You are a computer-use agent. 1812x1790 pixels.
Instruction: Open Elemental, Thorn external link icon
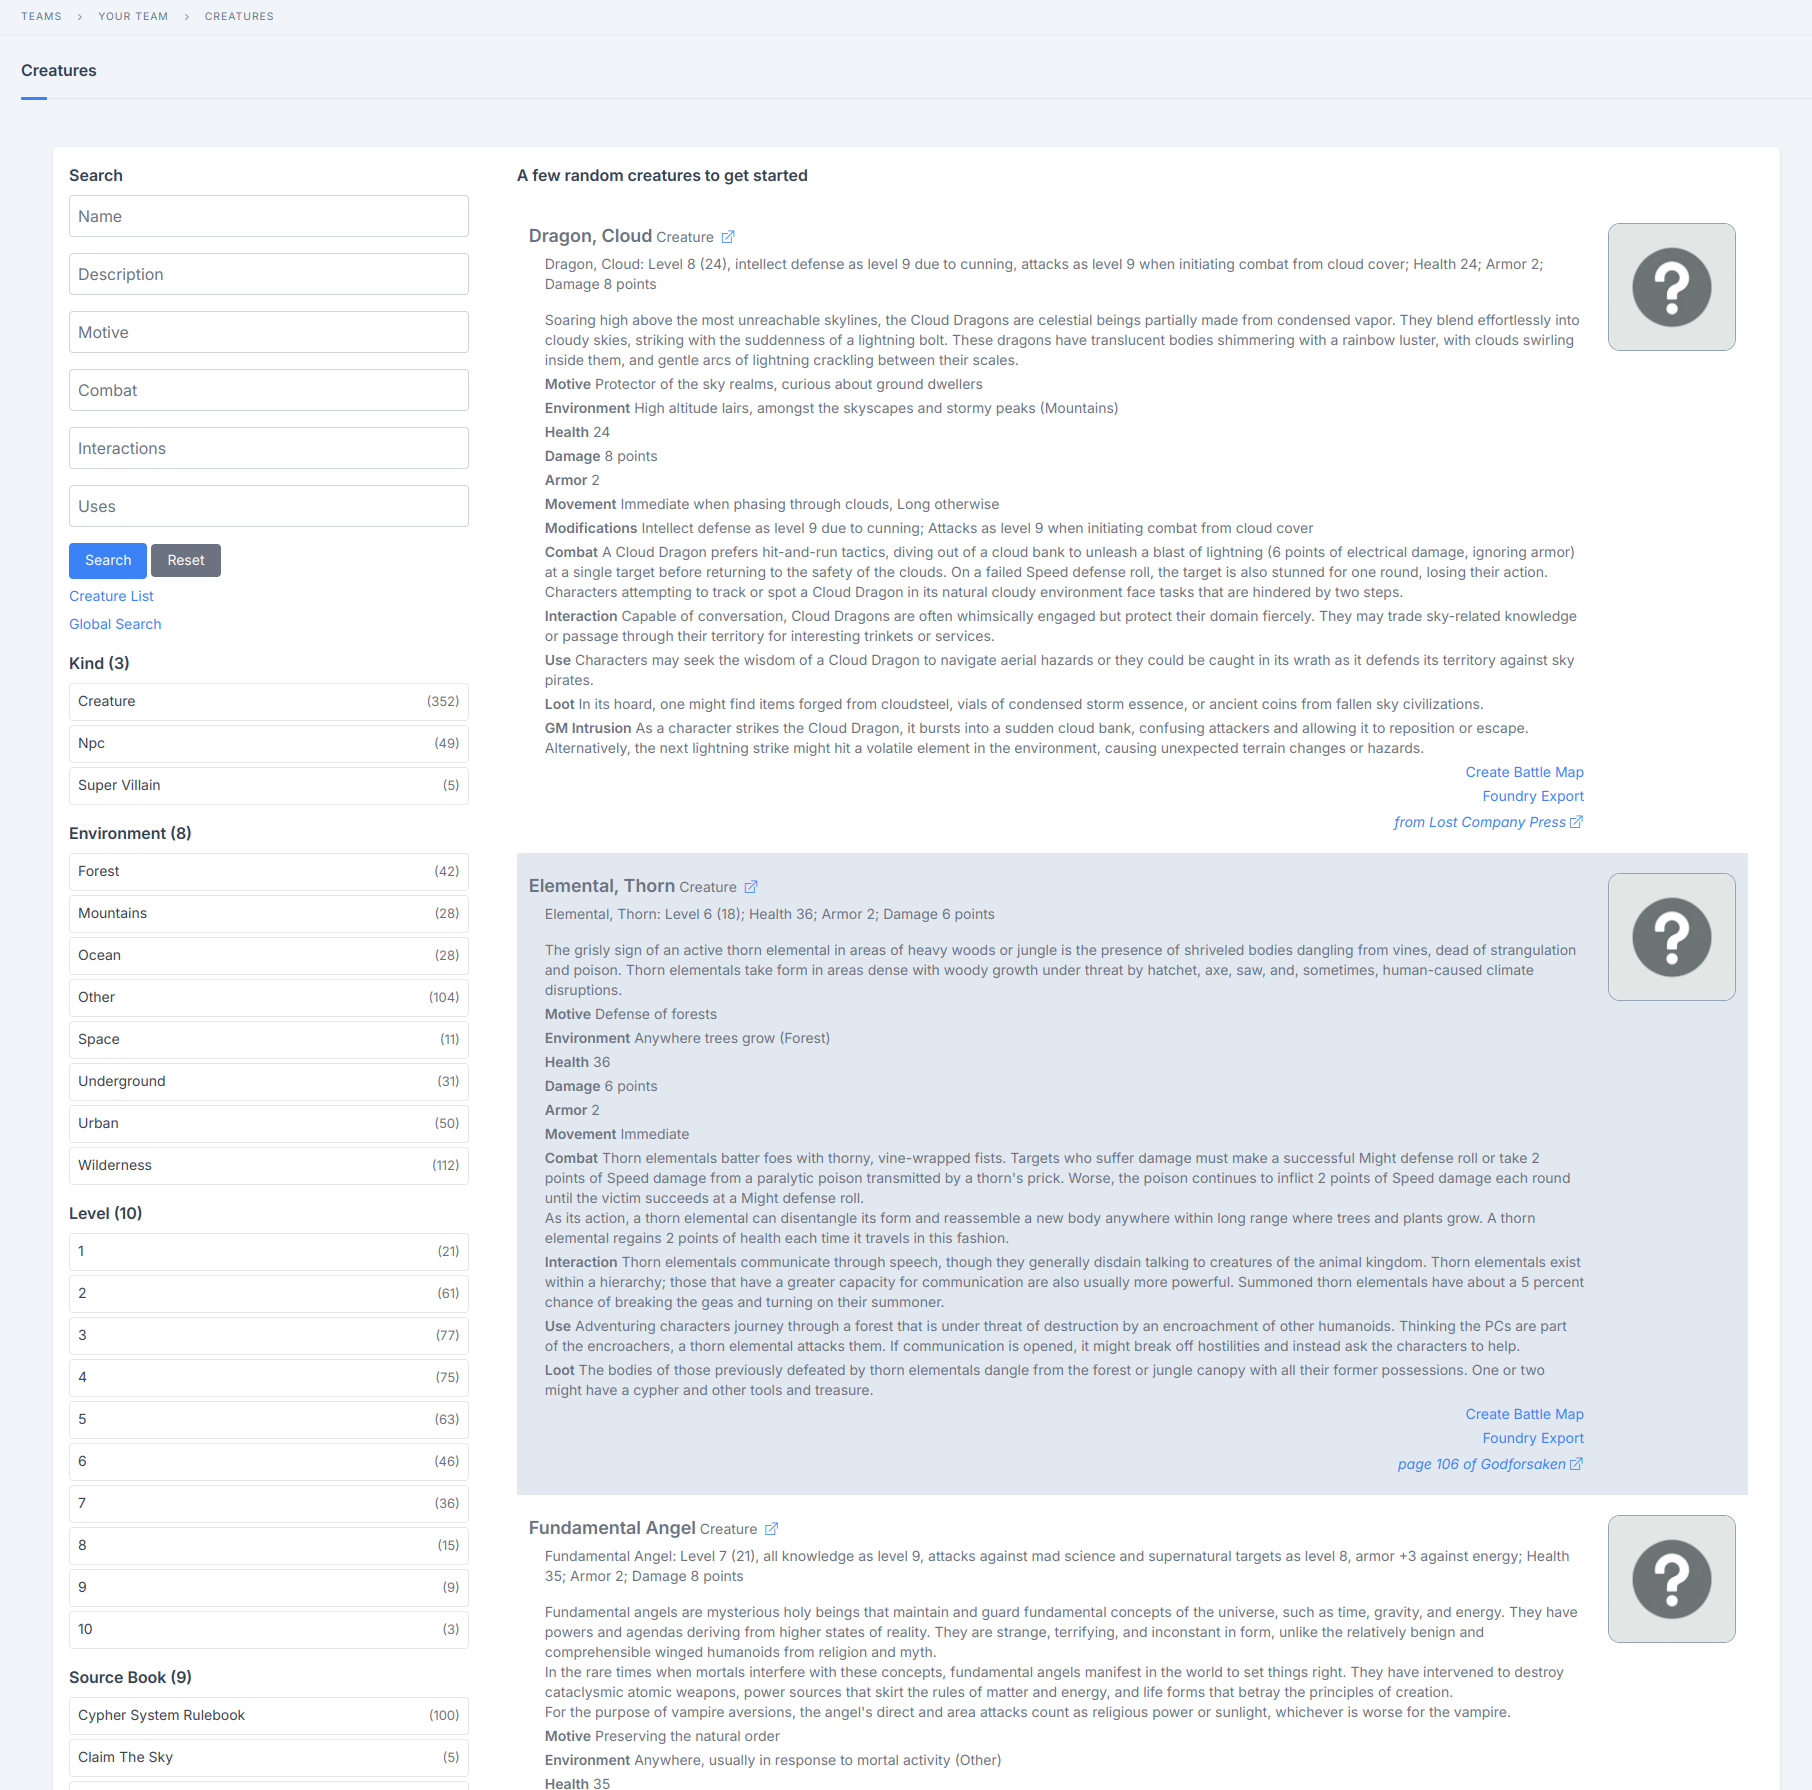pyautogui.click(x=751, y=887)
